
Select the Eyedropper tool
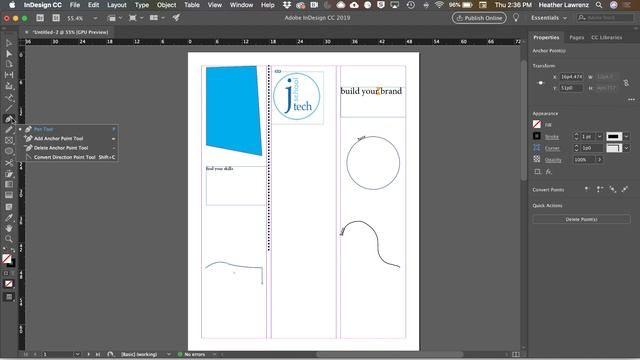coord(9,218)
